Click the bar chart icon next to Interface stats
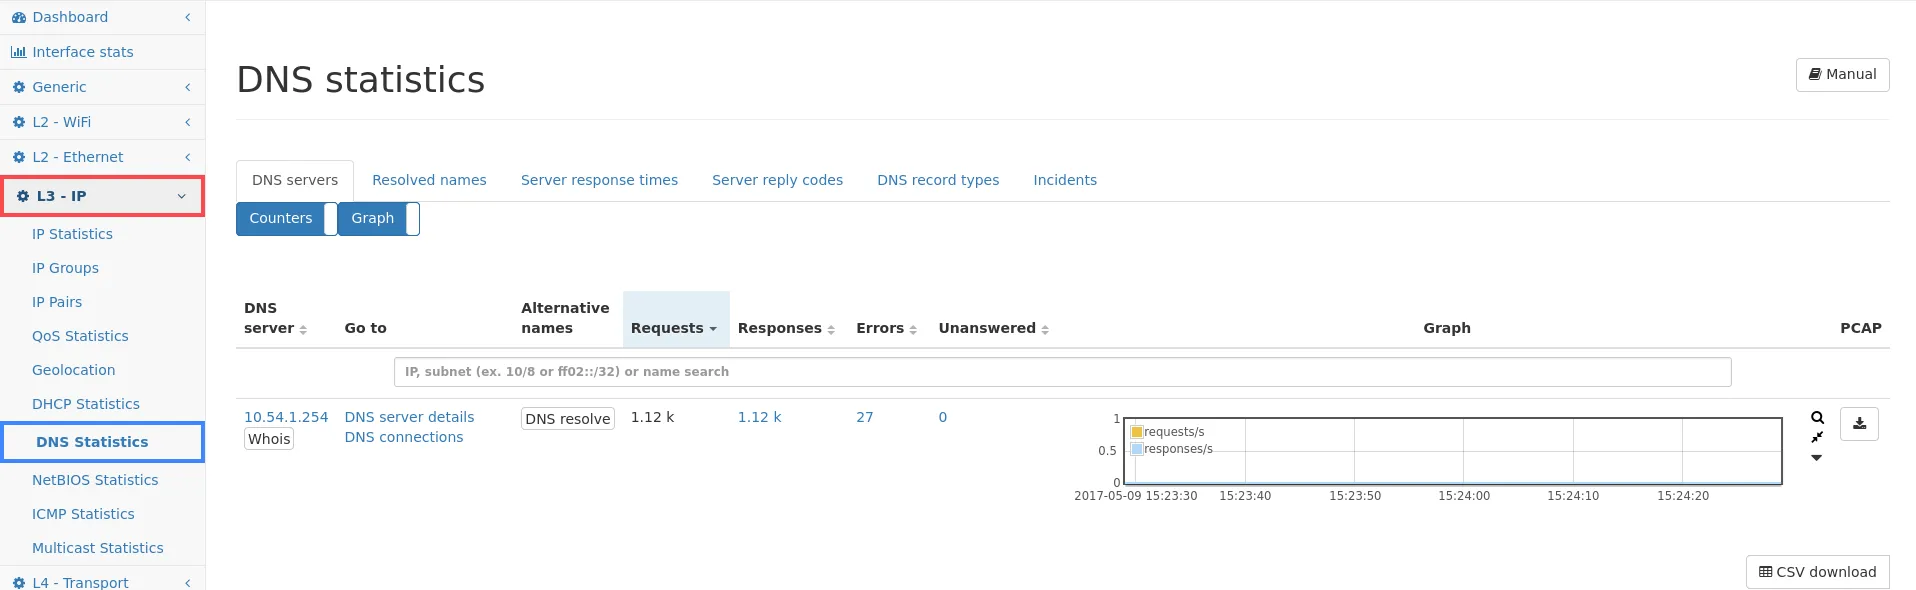 pyautogui.click(x=18, y=52)
